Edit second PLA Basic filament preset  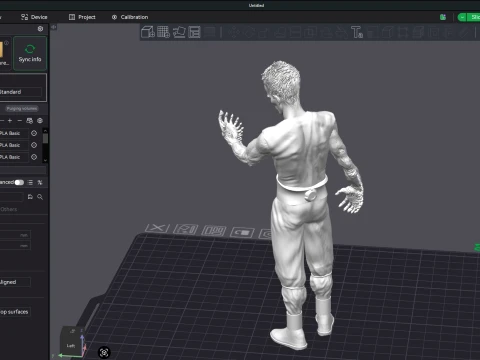click(x=34, y=145)
